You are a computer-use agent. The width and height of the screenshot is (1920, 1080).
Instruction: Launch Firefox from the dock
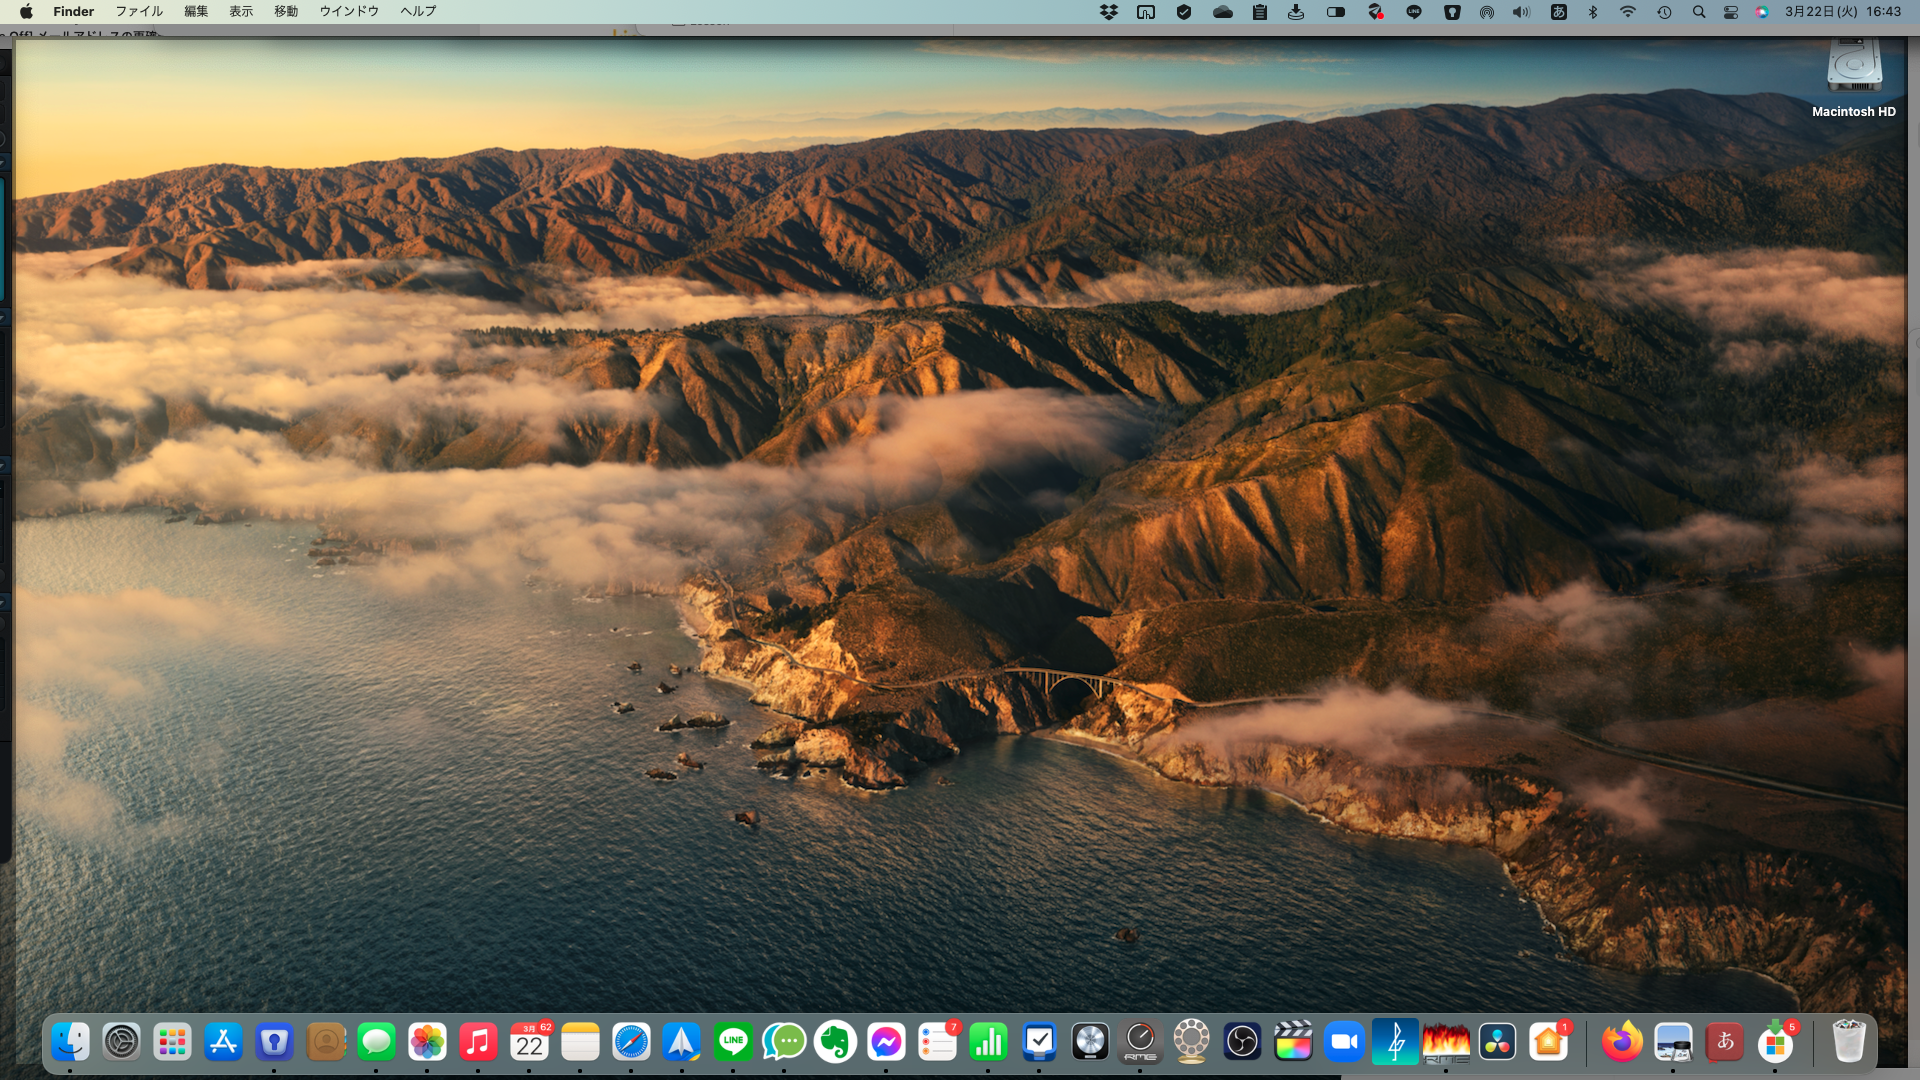1621,1042
